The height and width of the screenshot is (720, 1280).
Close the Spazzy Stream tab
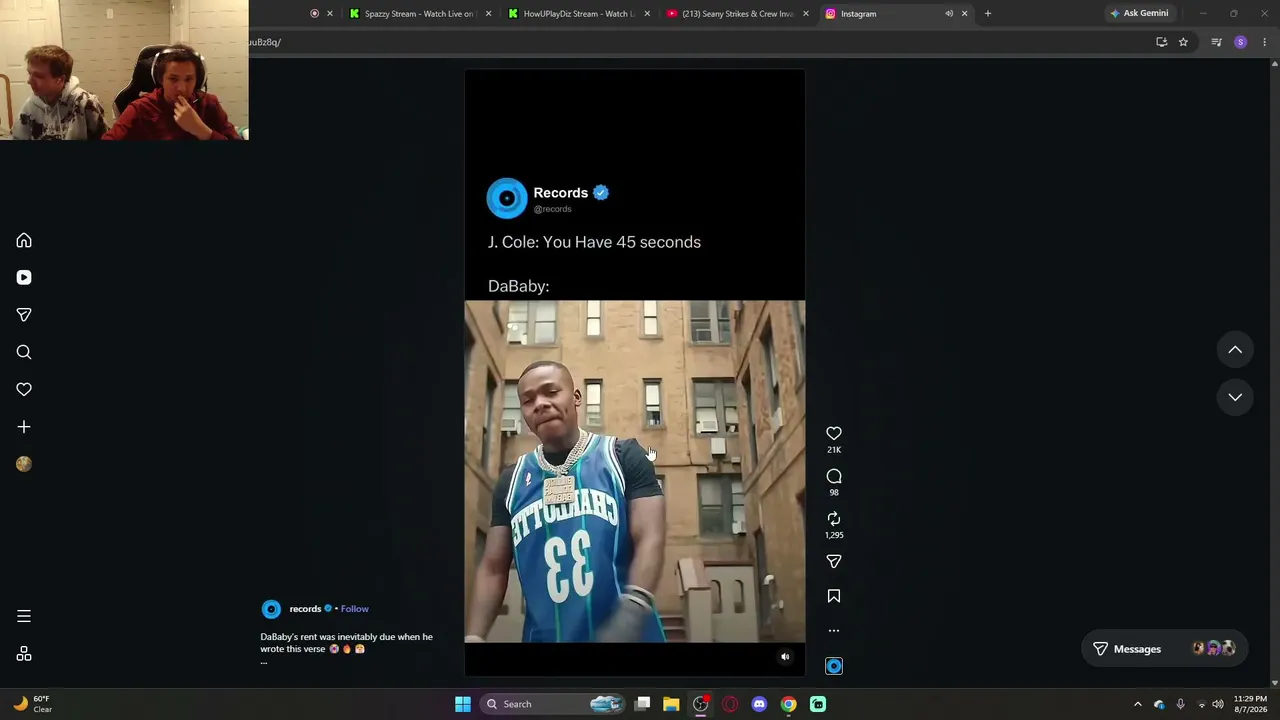(x=488, y=14)
